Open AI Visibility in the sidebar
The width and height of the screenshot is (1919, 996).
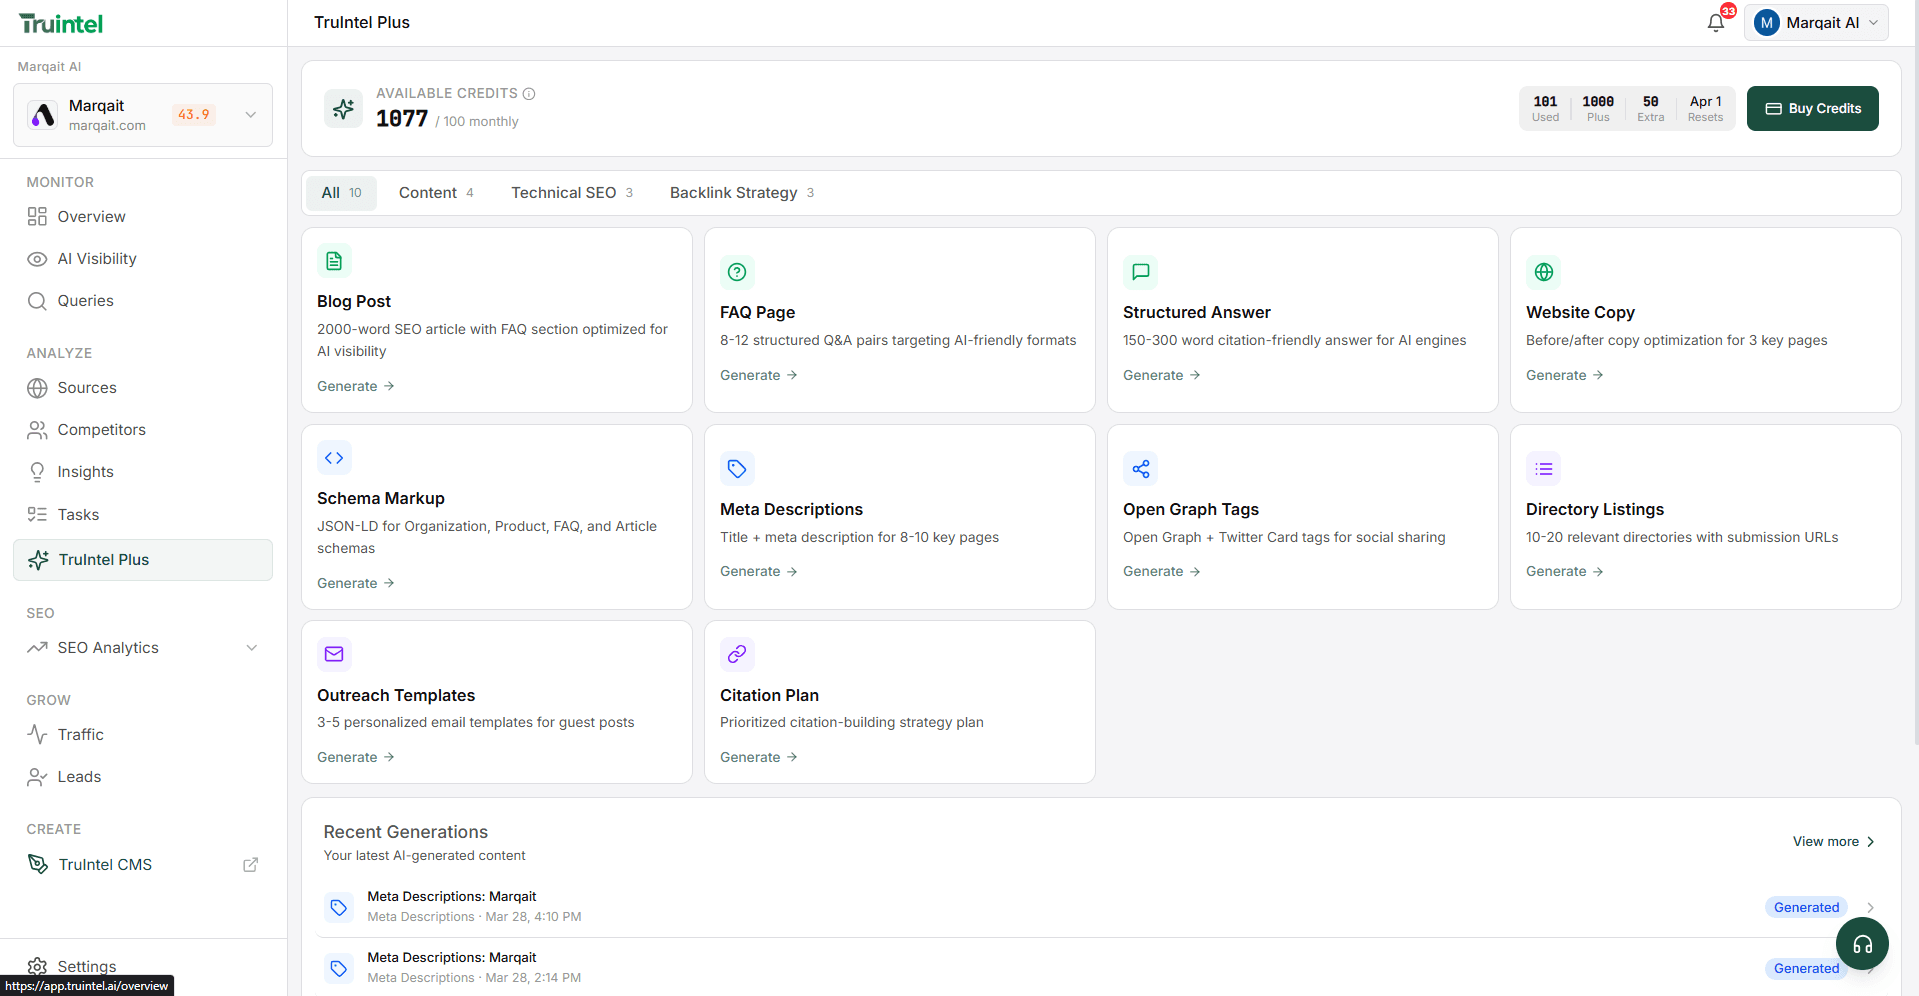coord(96,259)
